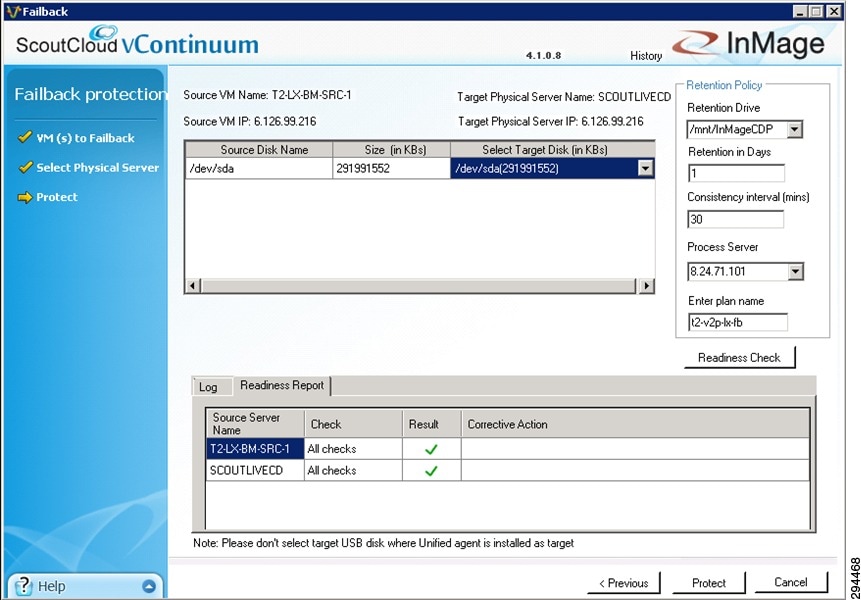Click the Help question mark icon
Viewport: 861px width, 600px height.
[x=24, y=586]
